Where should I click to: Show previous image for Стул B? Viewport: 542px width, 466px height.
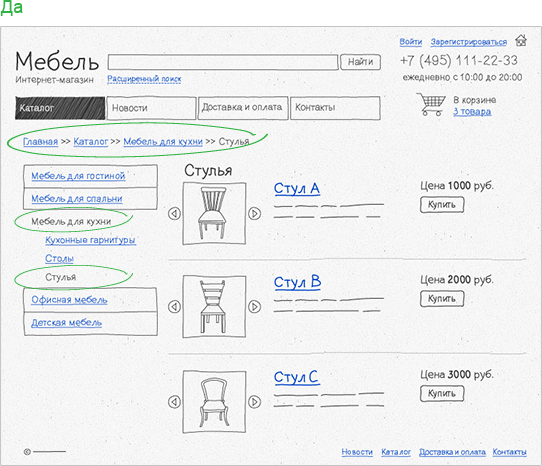[x=174, y=306]
